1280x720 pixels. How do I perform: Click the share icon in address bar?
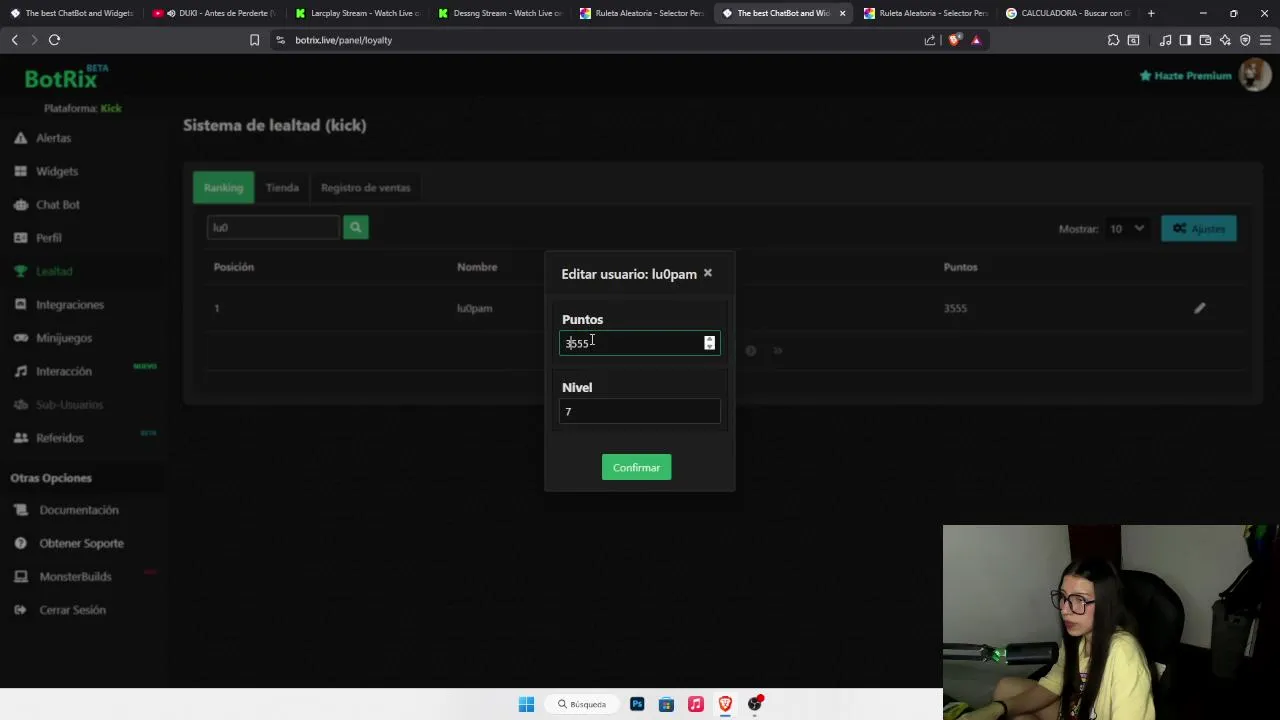[930, 40]
